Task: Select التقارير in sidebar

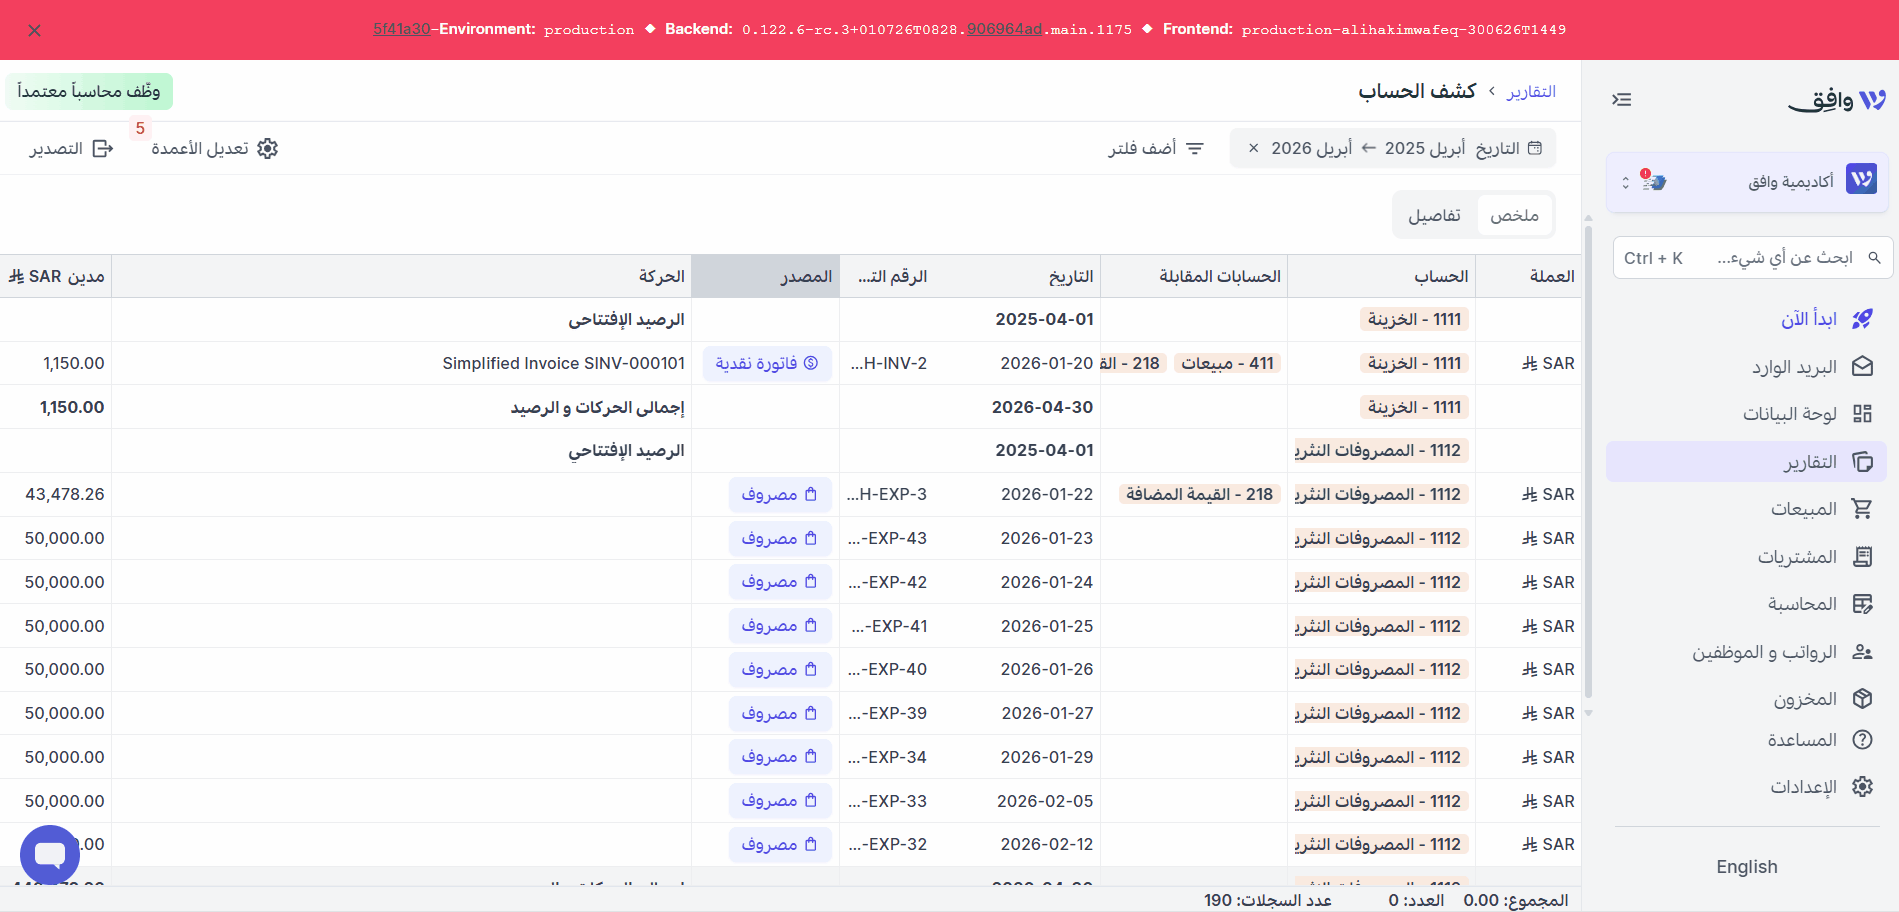Action: coord(1747,462)
